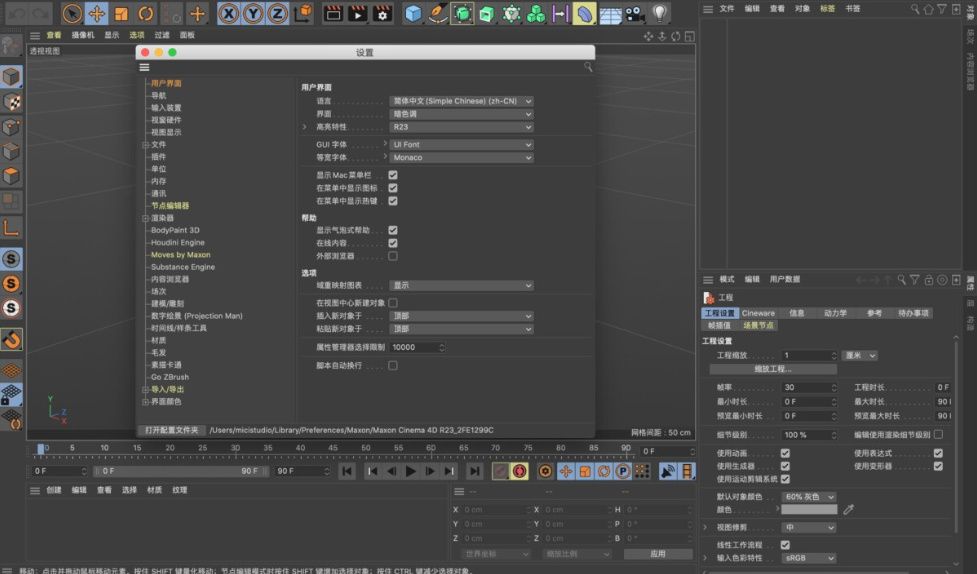977x574 pixels.
Task: Expand the renderer tree item
Action: point(145,218)
